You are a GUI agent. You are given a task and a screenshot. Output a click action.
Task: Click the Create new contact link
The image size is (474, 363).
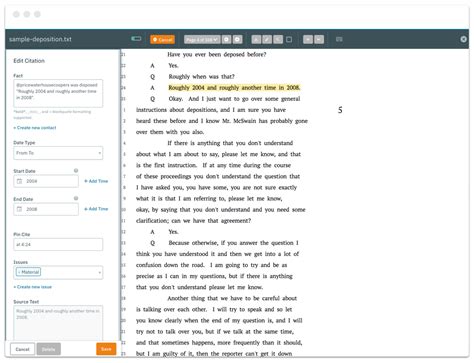click(x=35, y=128)
